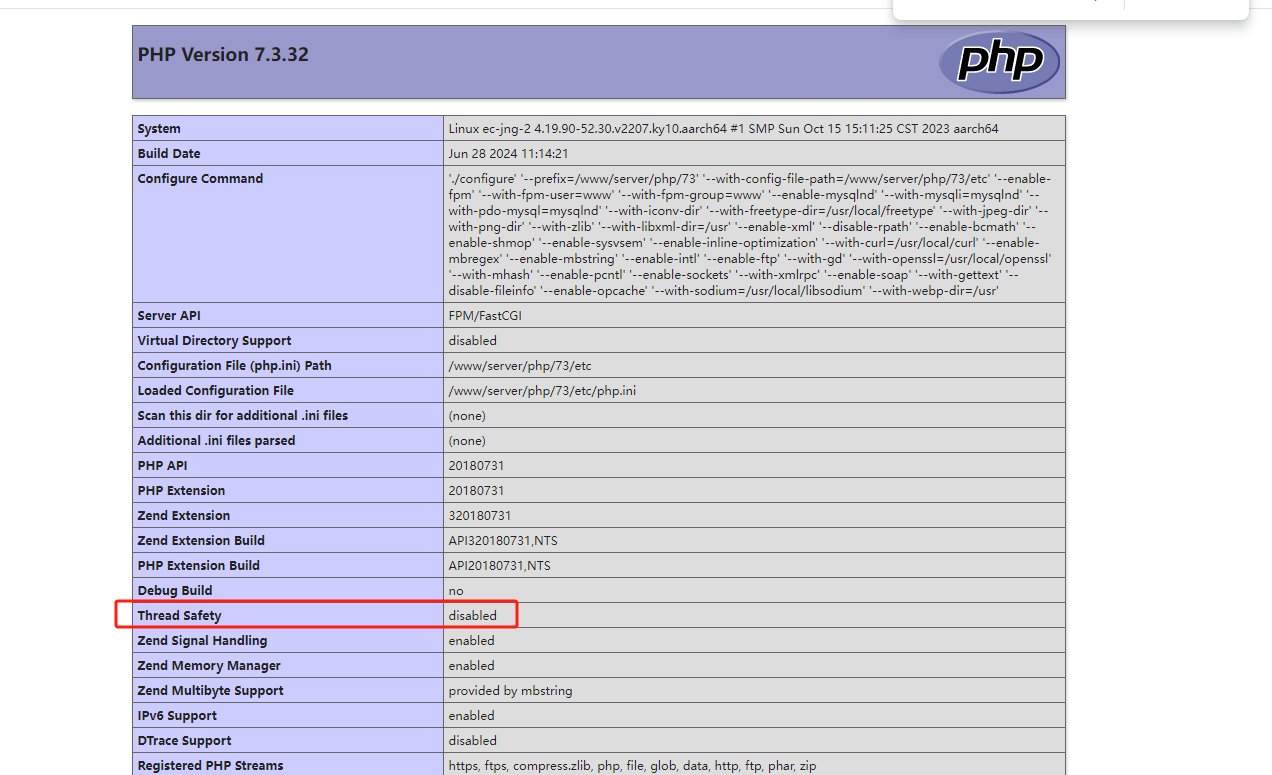The height and width of the screenshot is (775, 1272).
Task: Select the 'Build Date' label
Action: pyautogui.click(x=169, y=154)
